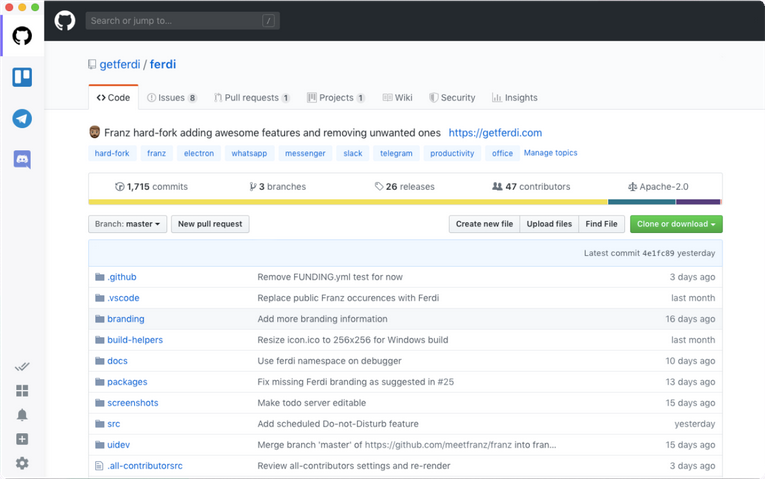The image size is (765, 479).
Task: Open workspaces grid icon in sidebar
Action: [x=22, y=390]
